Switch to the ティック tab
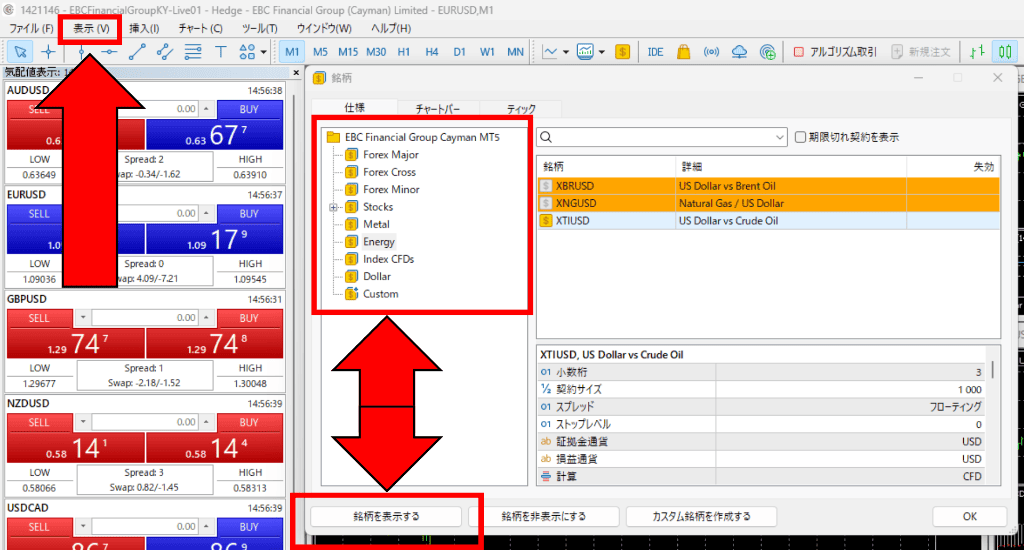Screen dimensions: 1024x553 coord(520,109)
